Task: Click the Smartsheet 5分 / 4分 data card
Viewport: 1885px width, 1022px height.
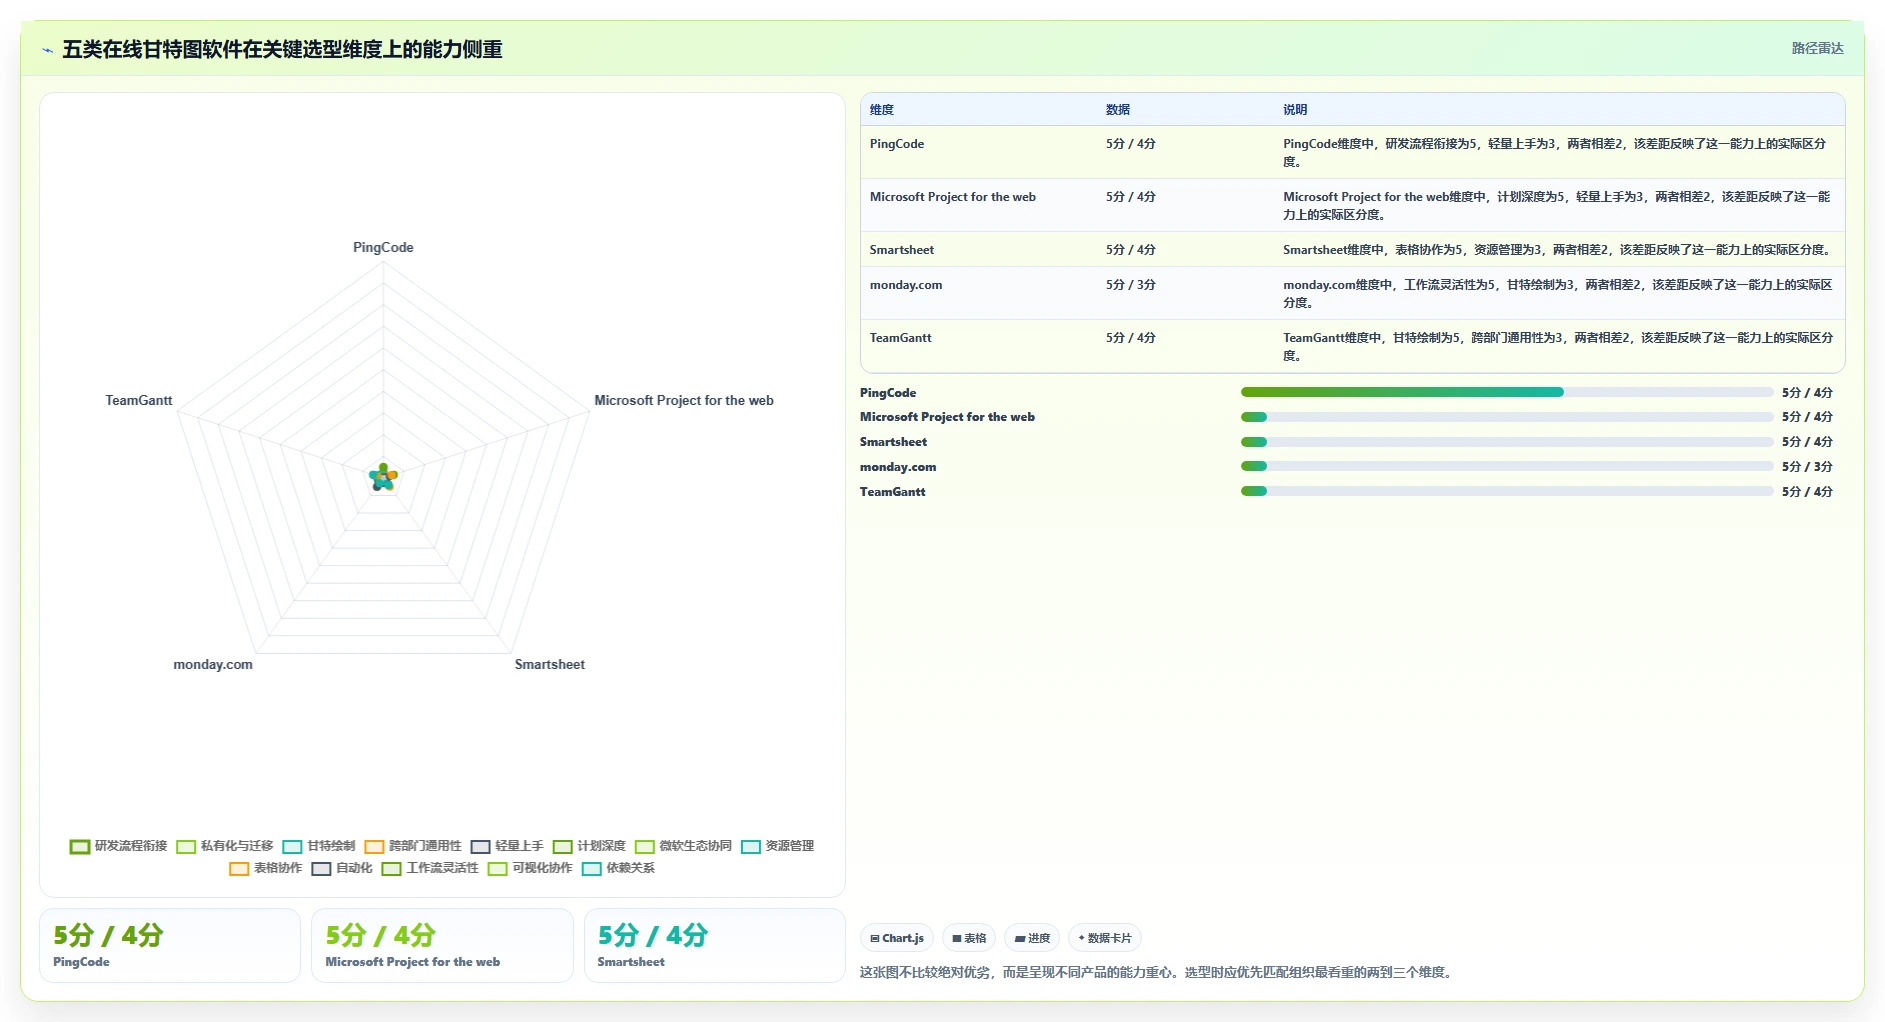Action: point(714,945)
